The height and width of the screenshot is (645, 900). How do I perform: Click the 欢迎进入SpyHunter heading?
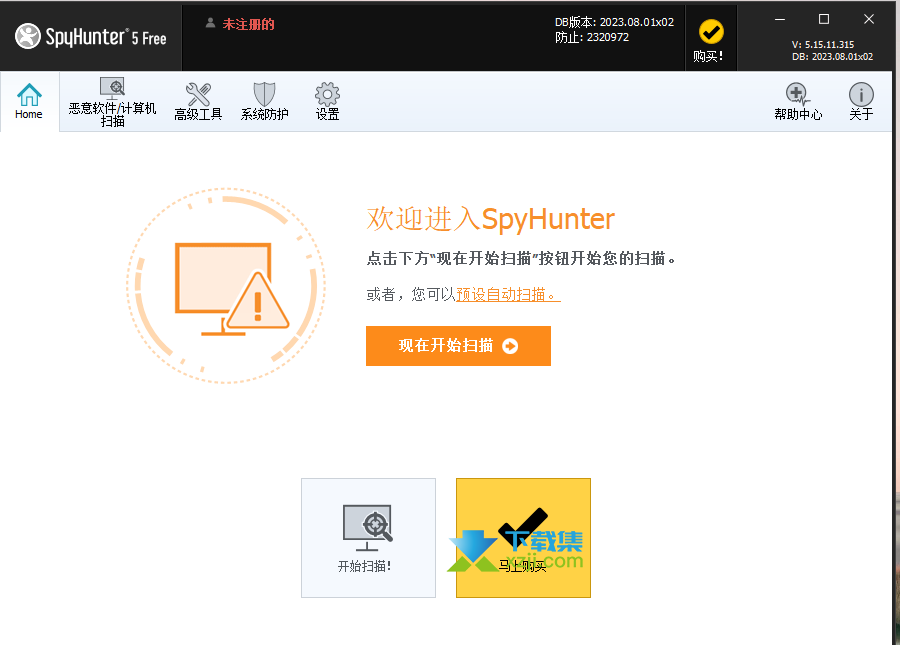coord(491,219)
